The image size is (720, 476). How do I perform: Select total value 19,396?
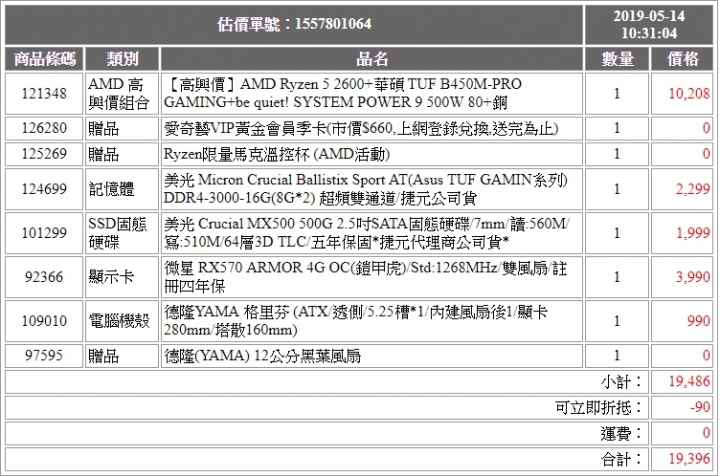click(x=689, y=459)
